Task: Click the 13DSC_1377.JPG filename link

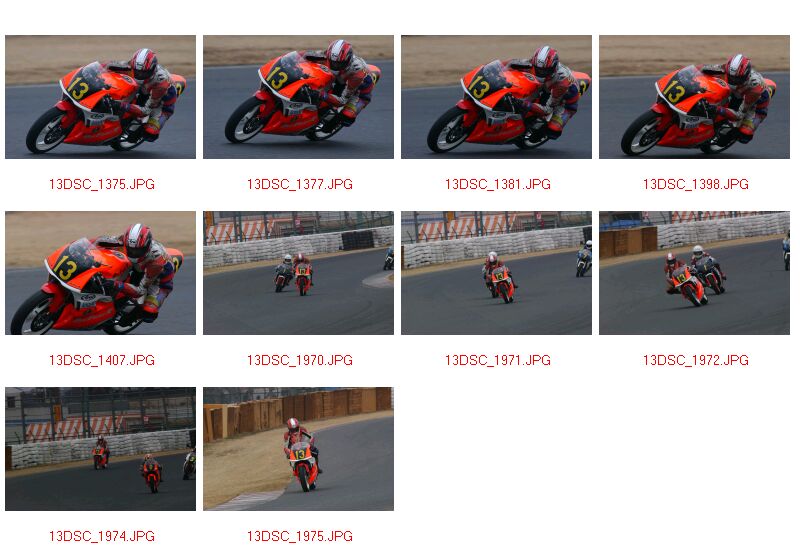Action: pos(300,184)
